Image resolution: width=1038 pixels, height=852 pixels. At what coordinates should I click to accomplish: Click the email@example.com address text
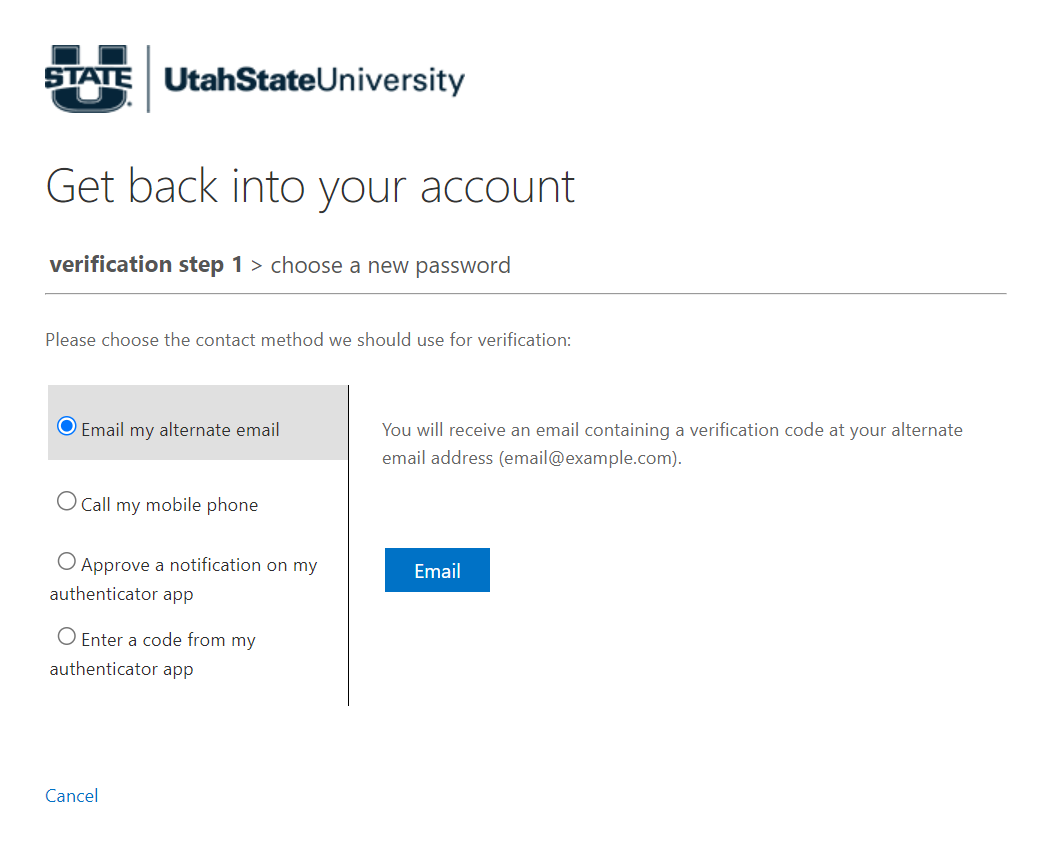pos(590,459)
